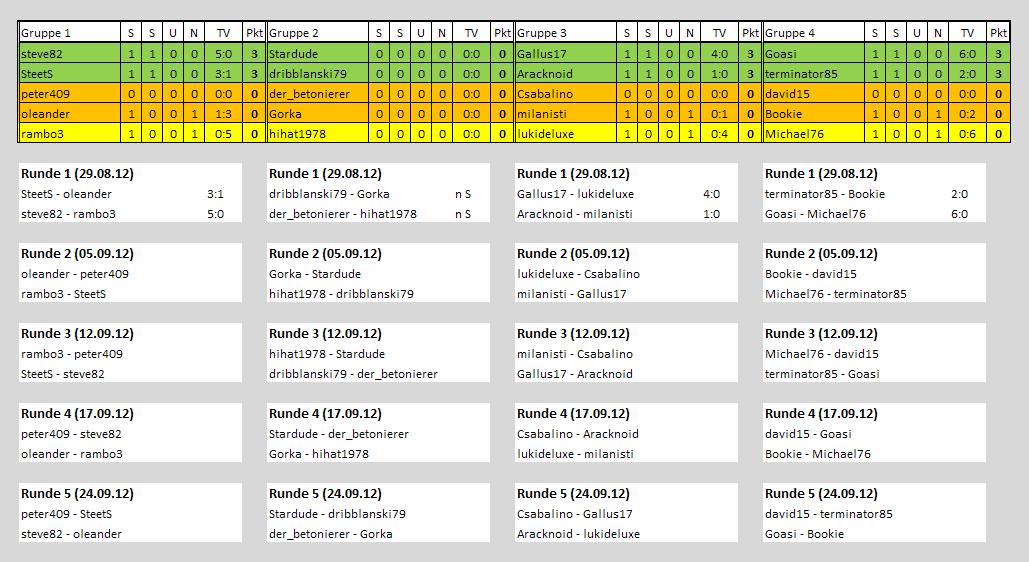
Task: Click the david15 - terminator85 fixture
Action: (x=828, y=514)
